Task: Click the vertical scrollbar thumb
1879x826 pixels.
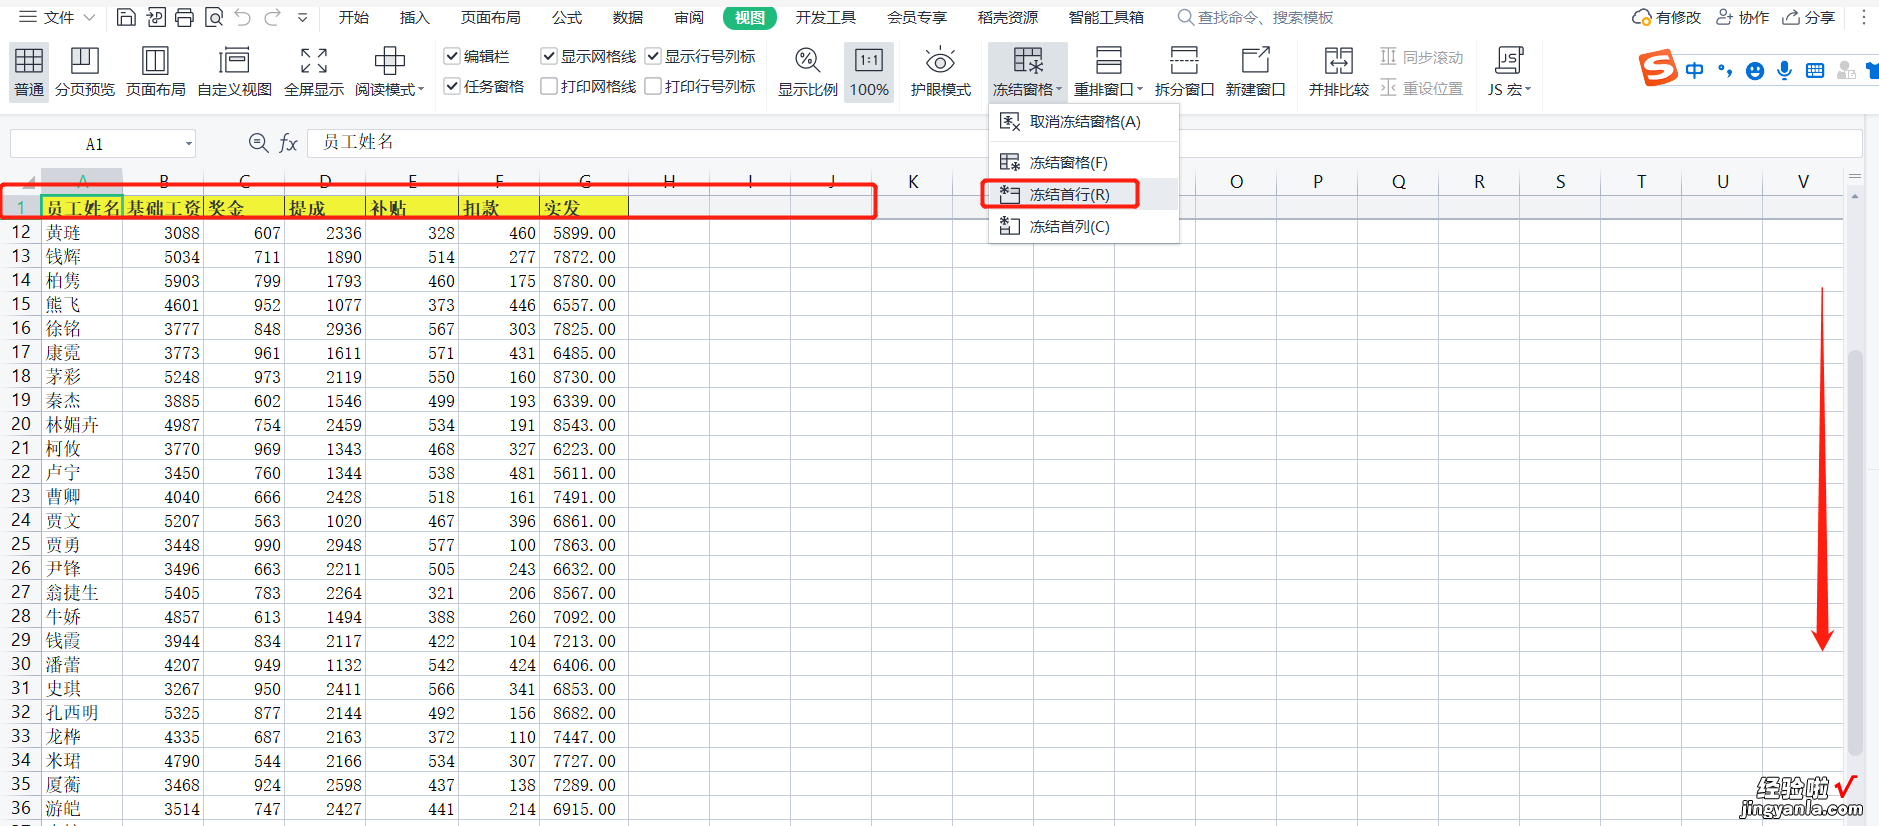Action: click(1855, 552)
